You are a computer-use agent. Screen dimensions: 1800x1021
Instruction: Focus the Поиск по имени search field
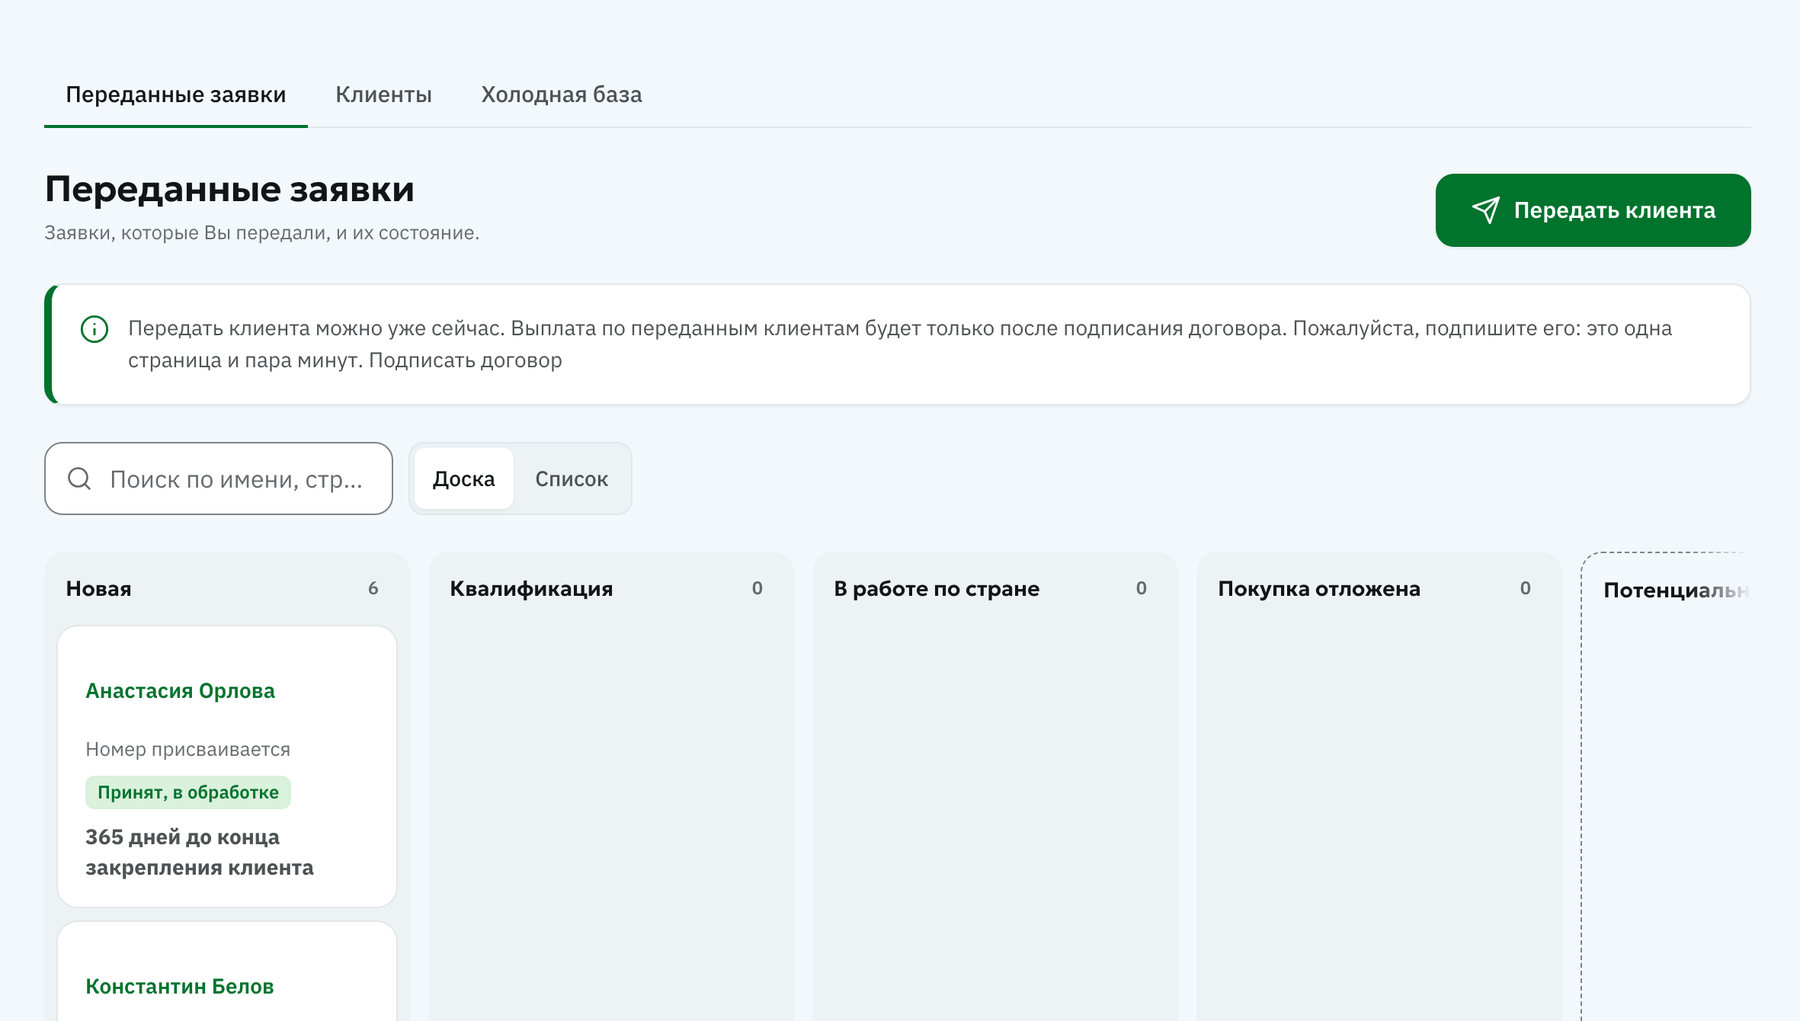(x=219, y=479)
